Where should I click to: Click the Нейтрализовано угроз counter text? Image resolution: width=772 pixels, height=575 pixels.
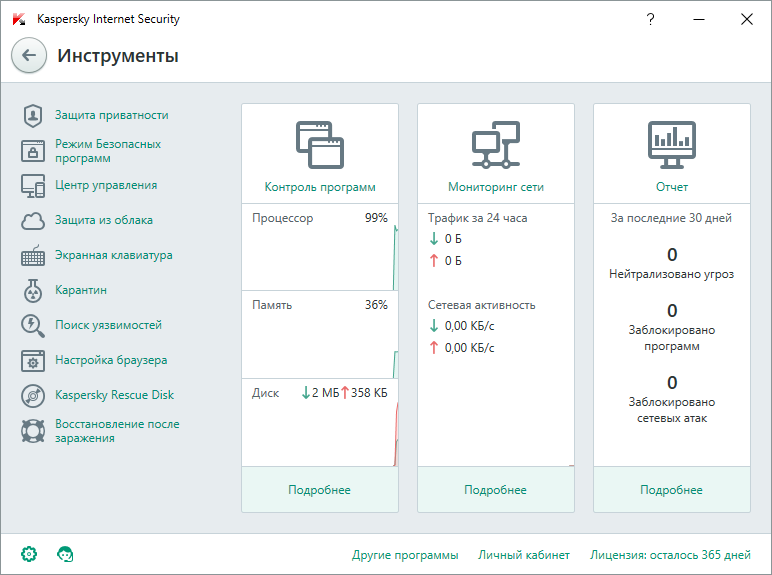coord(672,274)
